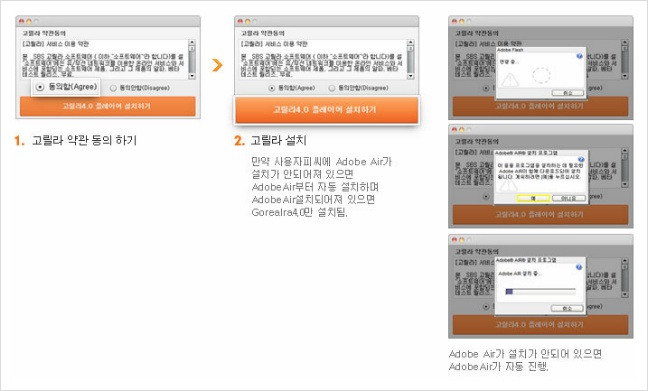Click the terms text area in step 2 window
The width and height of the screenshot is (648, 391).
[323, 60]
